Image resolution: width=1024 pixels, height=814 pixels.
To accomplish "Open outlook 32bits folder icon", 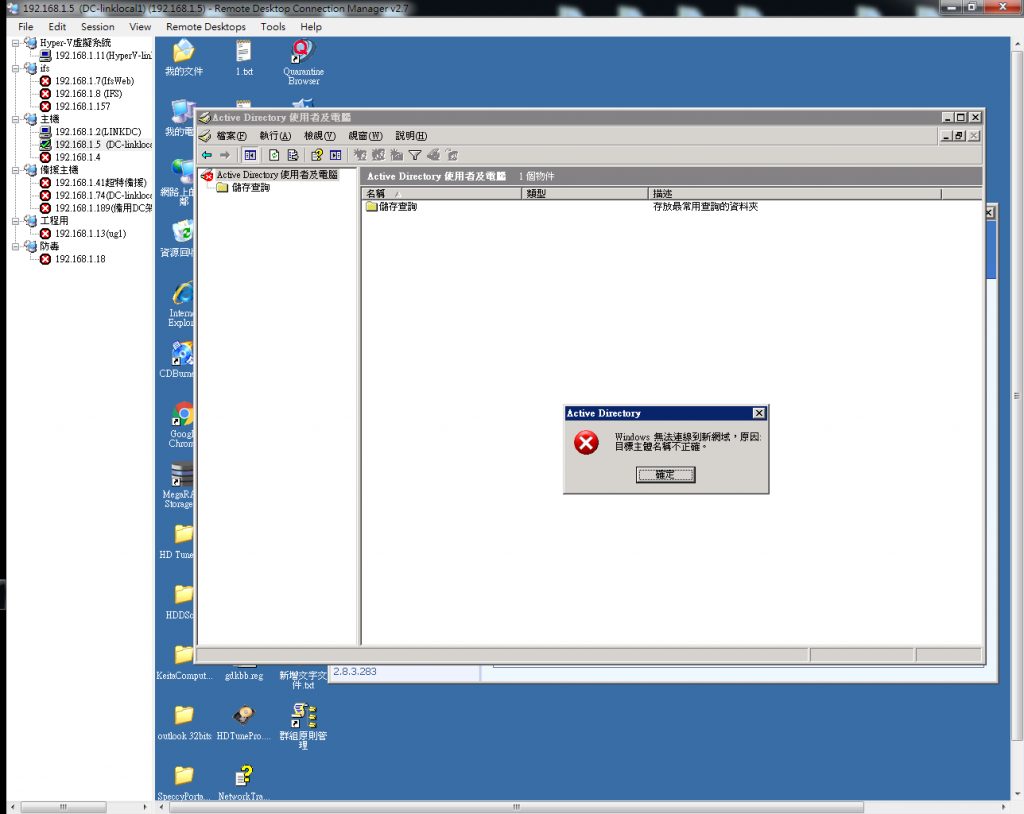I will [184, 722].
